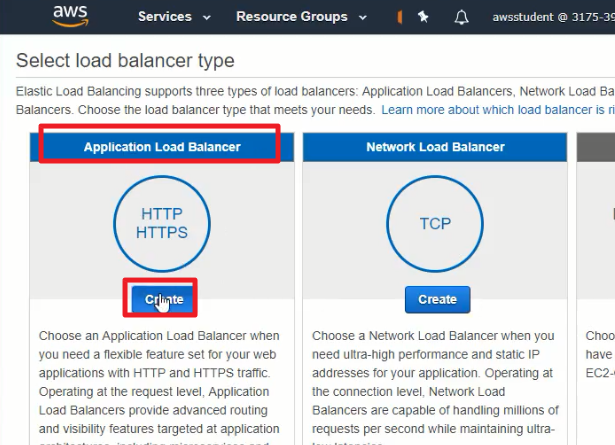615x445 pixels.
Task: Click the Network Load Balancer description text
Action: click(x=435, y=387)
